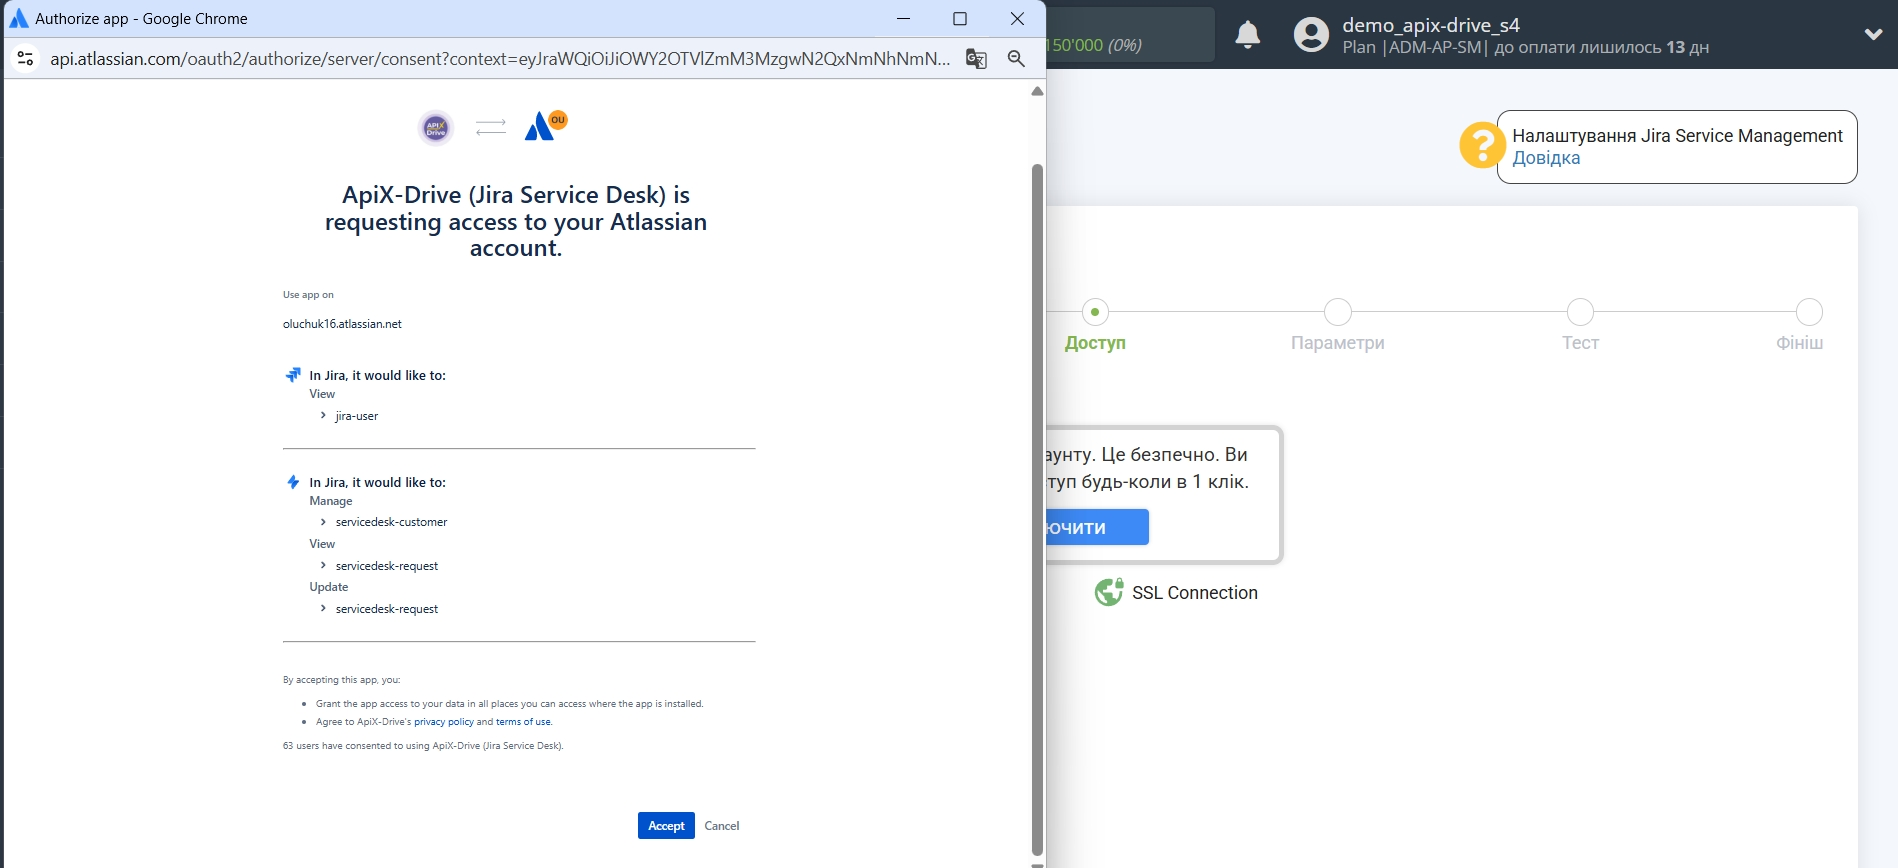Click the Atlassian favicon in title bar
Screen dimensions: 1898x868
point(19,18)
